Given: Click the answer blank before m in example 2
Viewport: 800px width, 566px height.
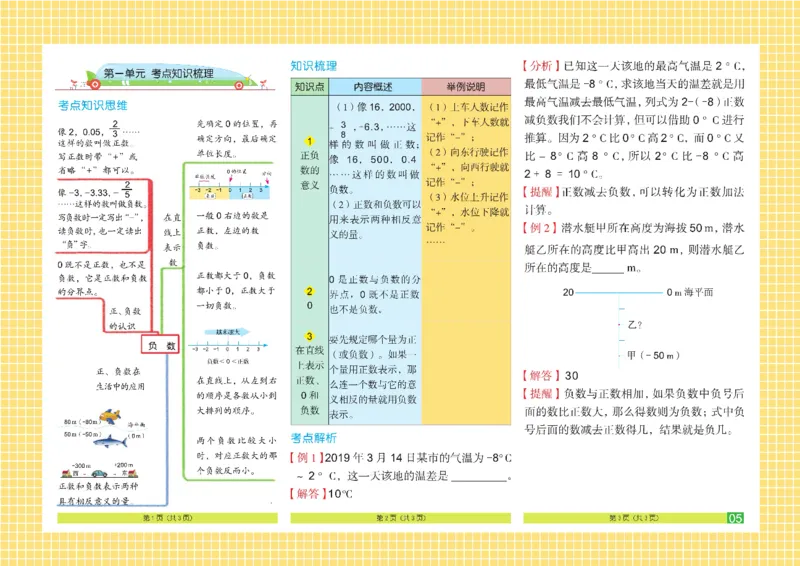Looking at the screenshot, I should (608, 268).
